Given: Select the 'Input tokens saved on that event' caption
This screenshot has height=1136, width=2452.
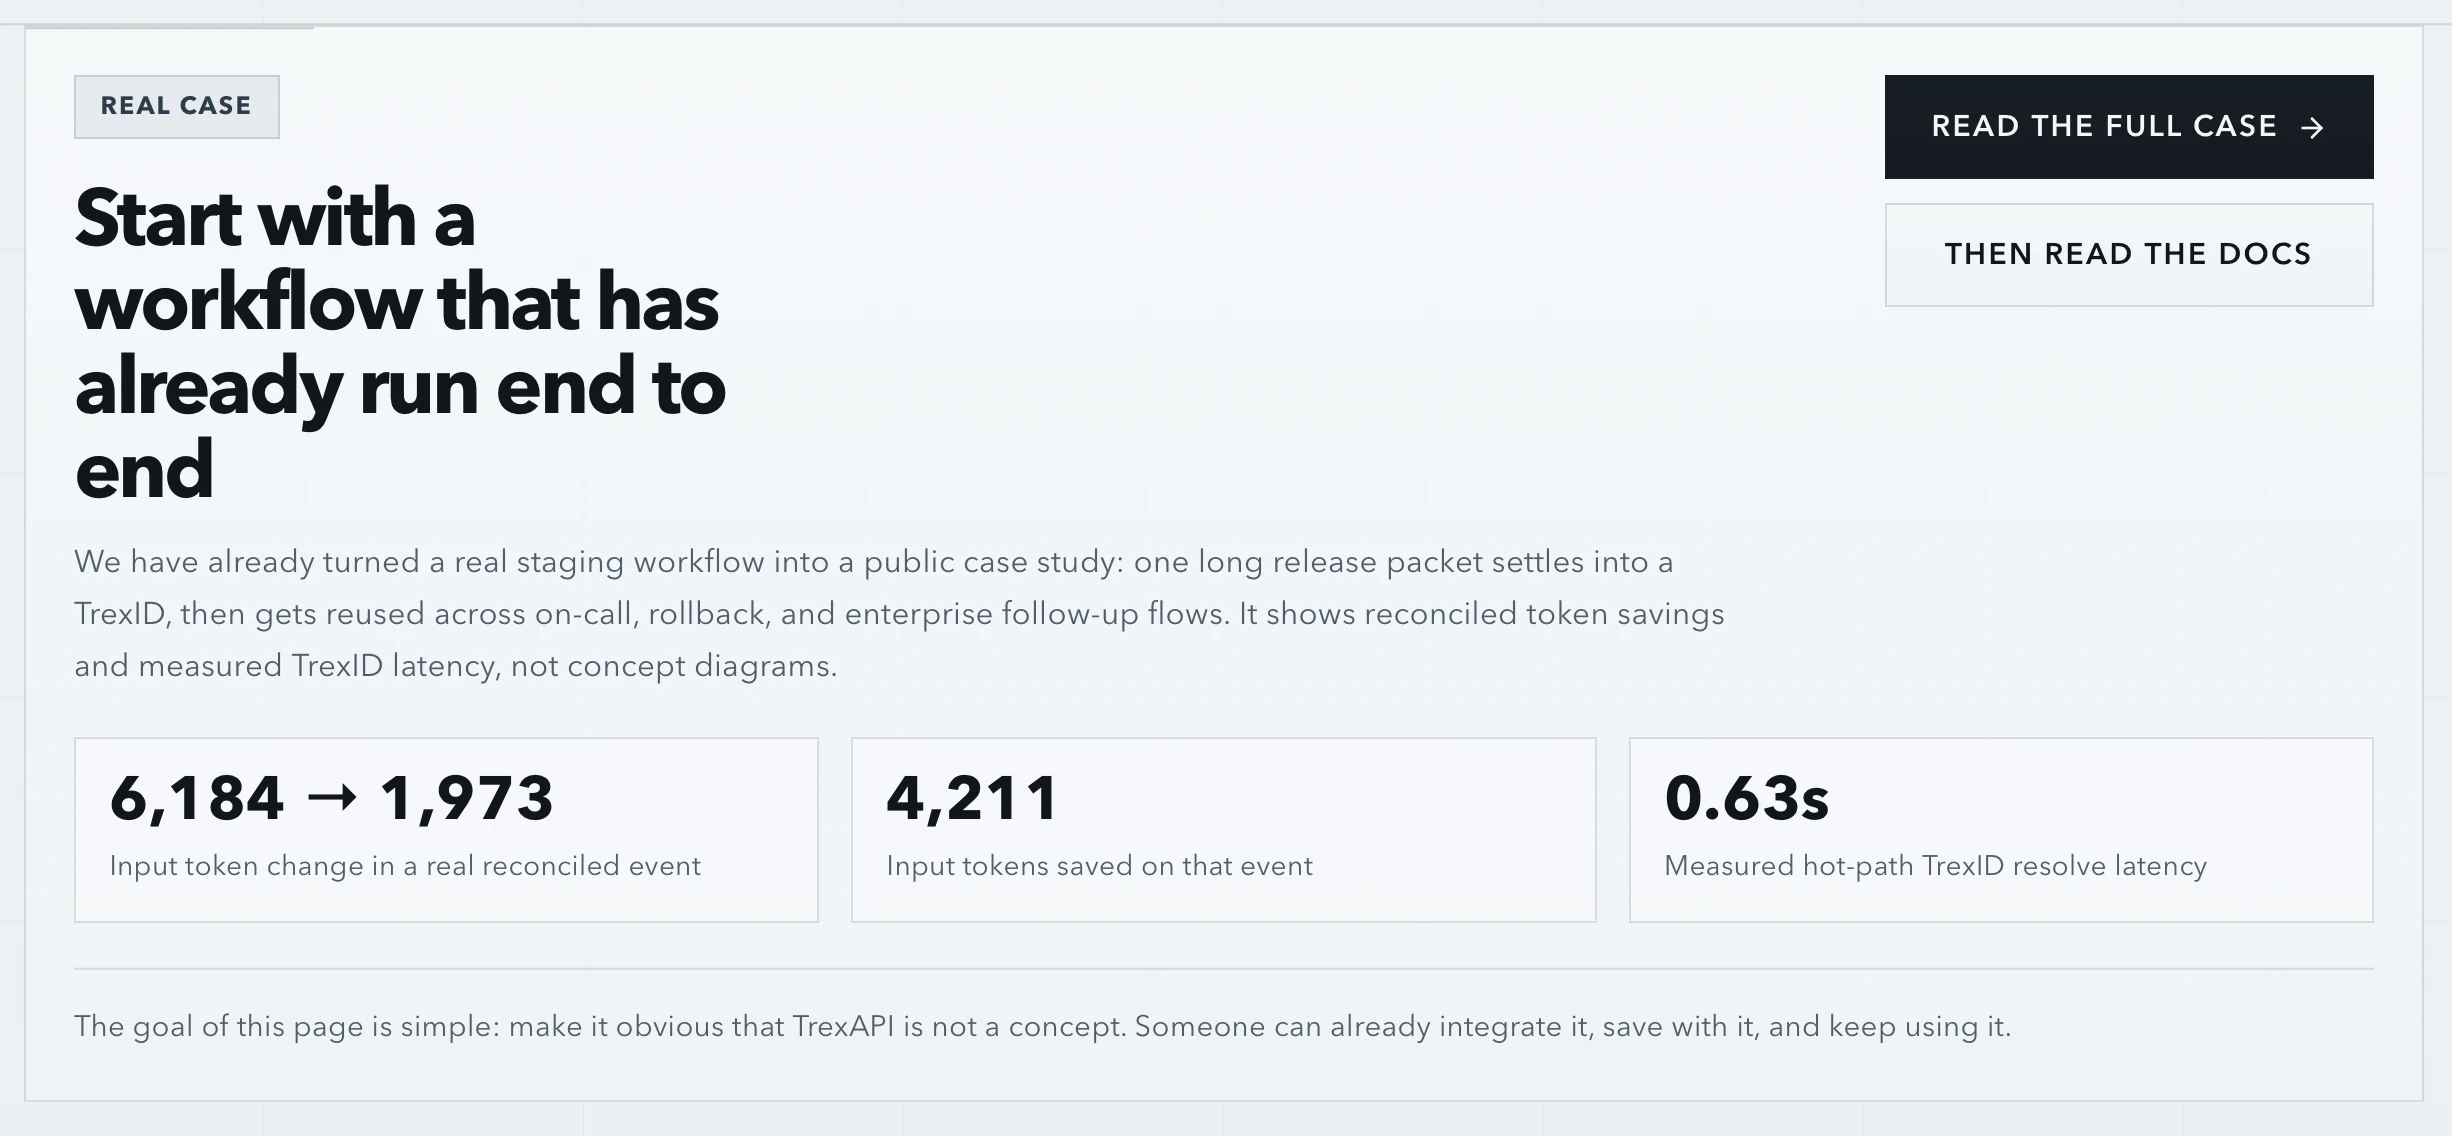Looking at the screenshot, I should coord(1099,866).
